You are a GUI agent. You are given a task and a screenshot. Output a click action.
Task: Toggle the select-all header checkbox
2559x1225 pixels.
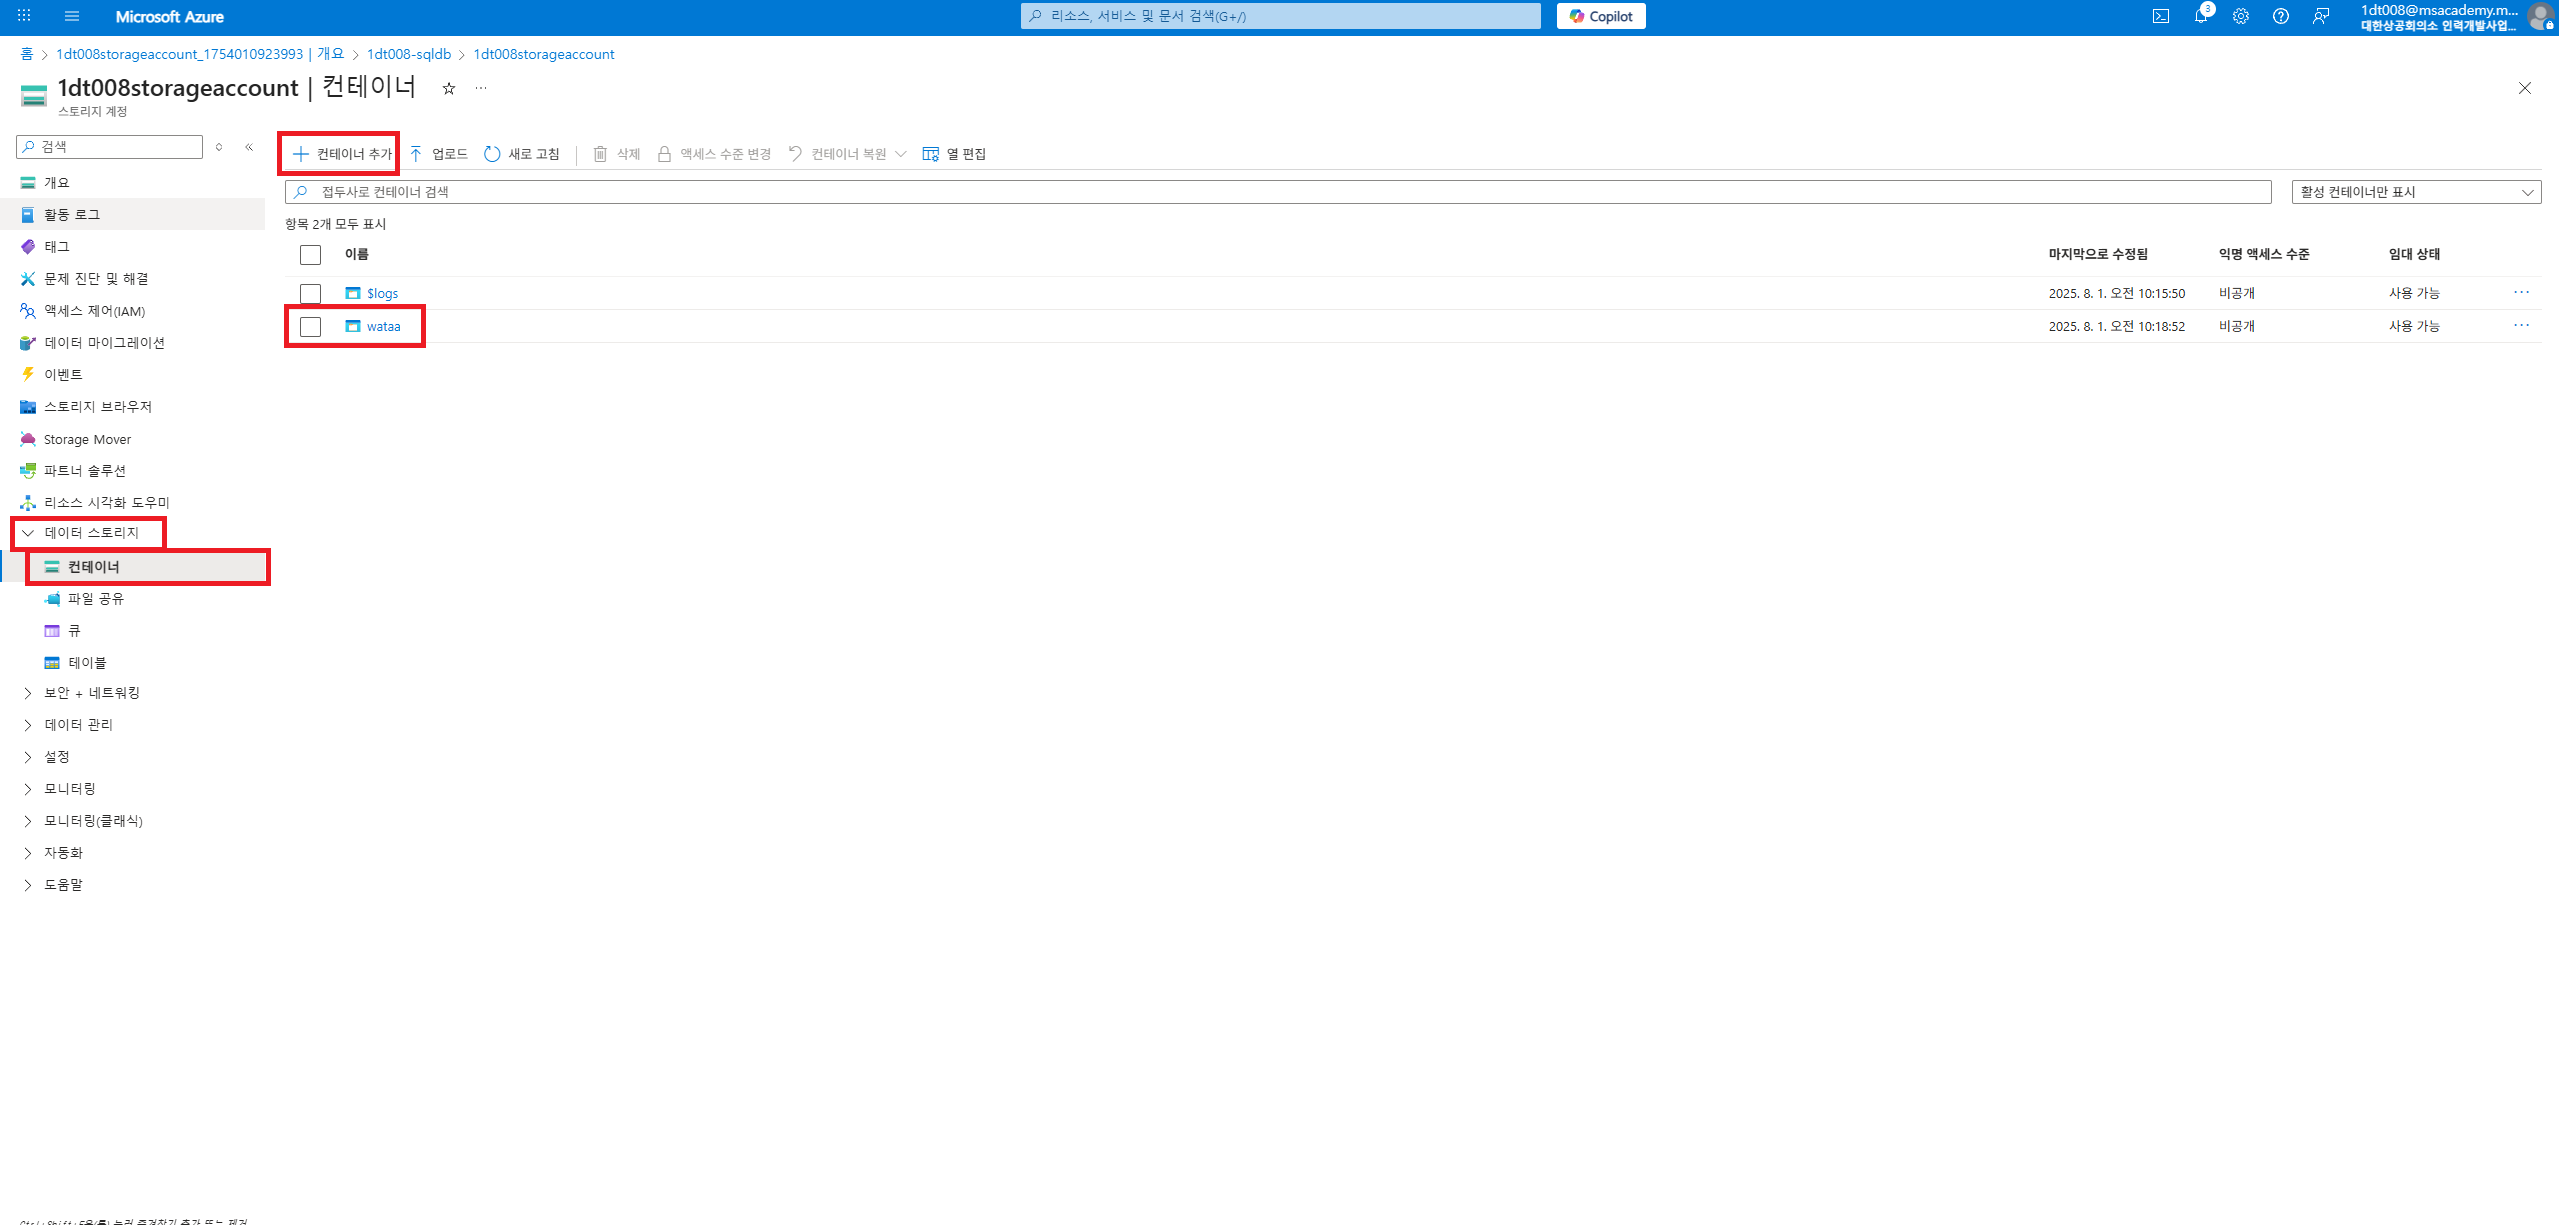(310, 254)
